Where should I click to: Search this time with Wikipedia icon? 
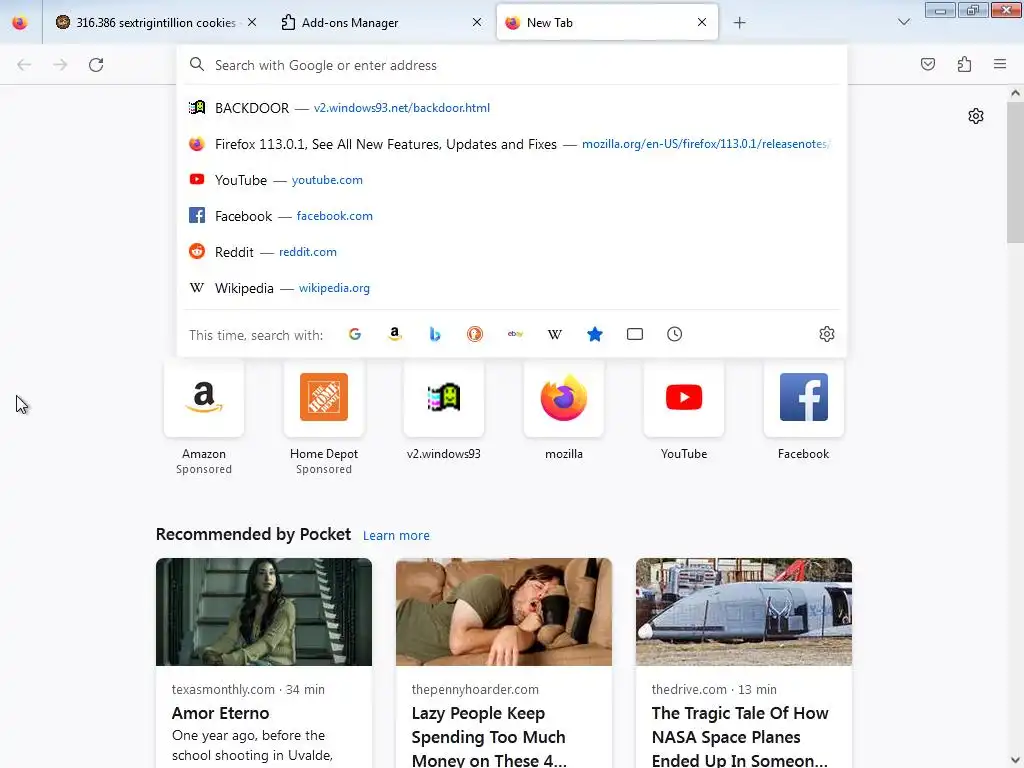click(554, 334)
